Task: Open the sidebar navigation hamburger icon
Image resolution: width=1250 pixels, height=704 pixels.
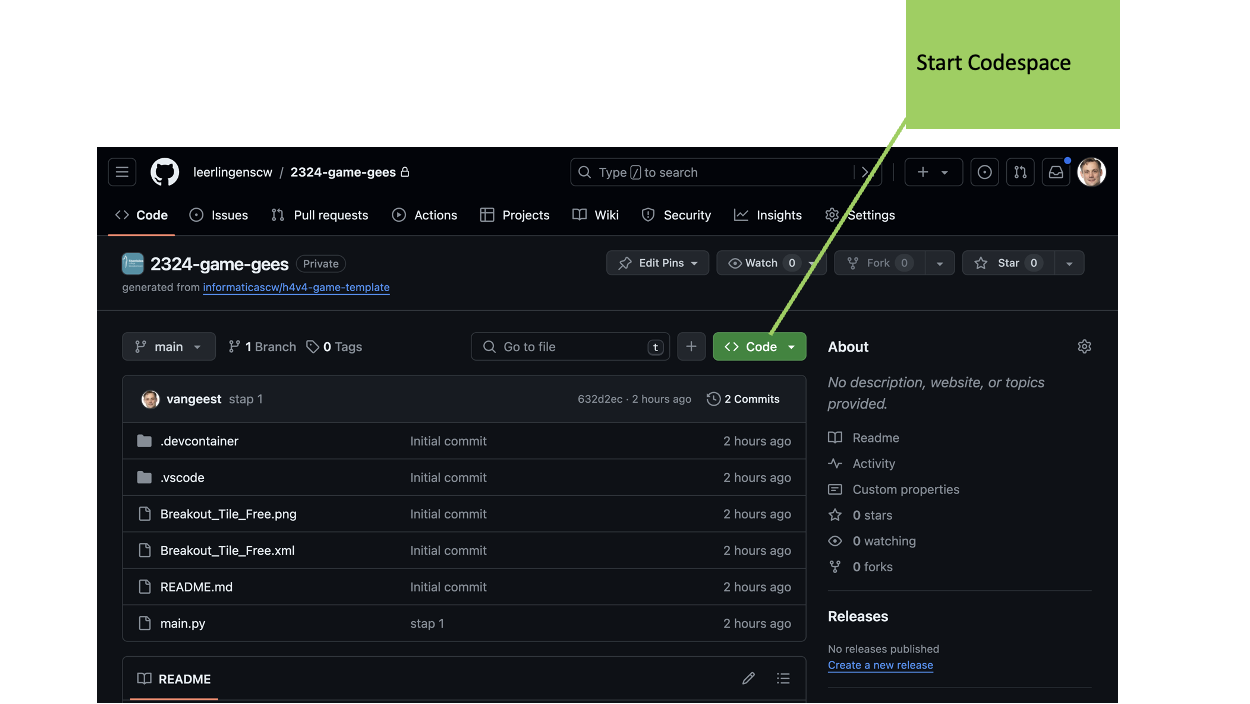Action: [122, 172]
